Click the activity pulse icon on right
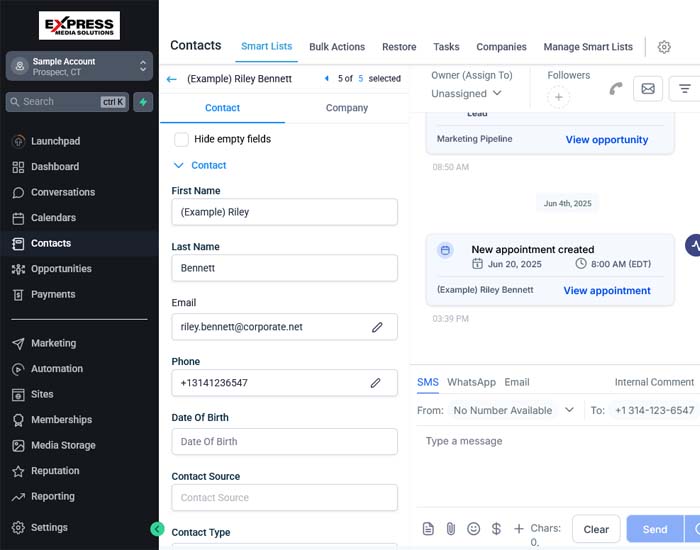Image resolution: width=700 pixels, height=550 pixels. [693, 245]
